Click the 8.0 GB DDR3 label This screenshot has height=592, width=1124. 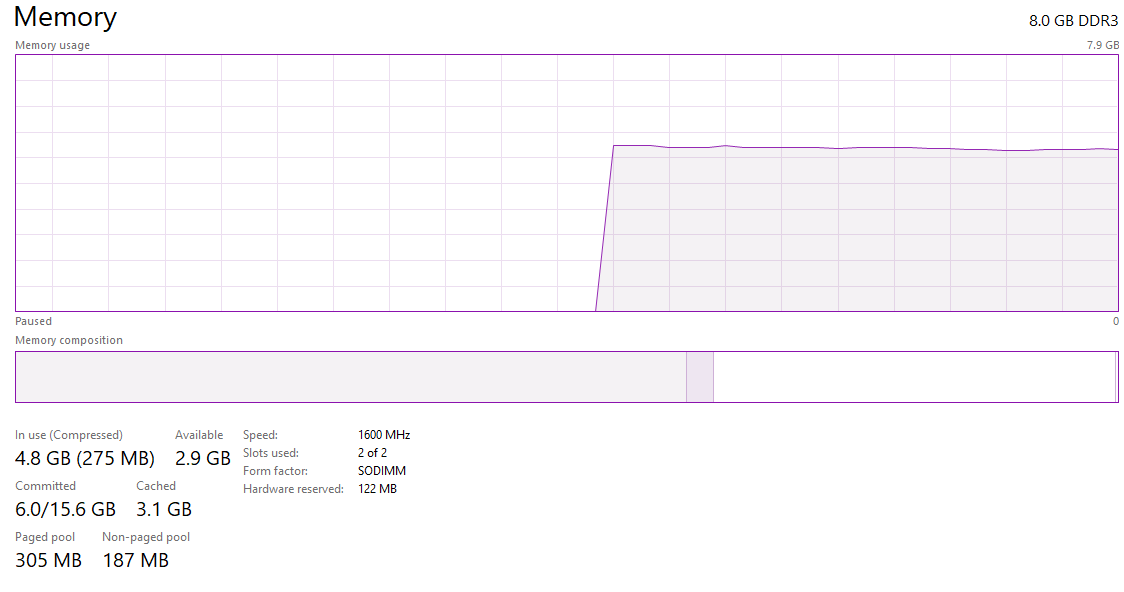[1073, 21]
